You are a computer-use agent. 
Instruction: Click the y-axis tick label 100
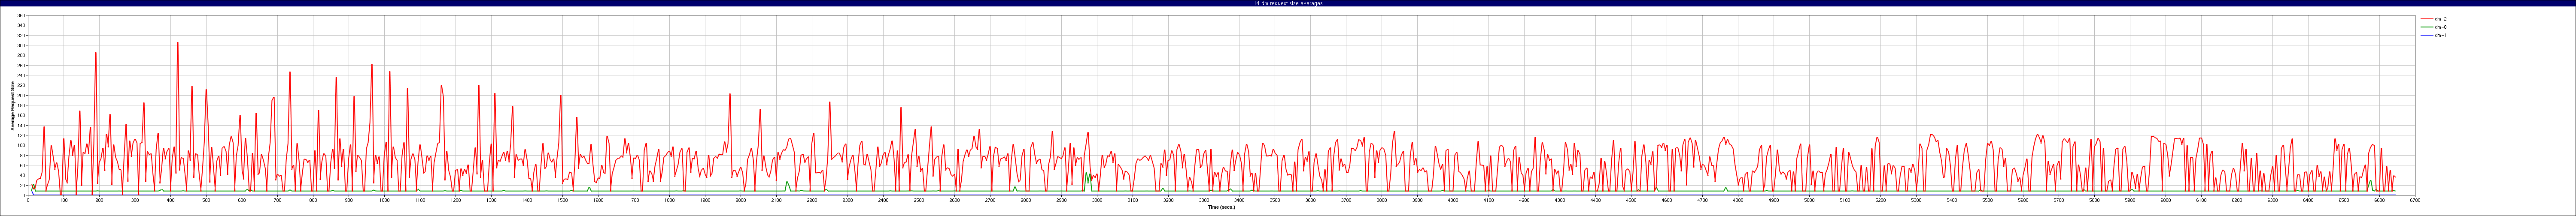point(22,145)
